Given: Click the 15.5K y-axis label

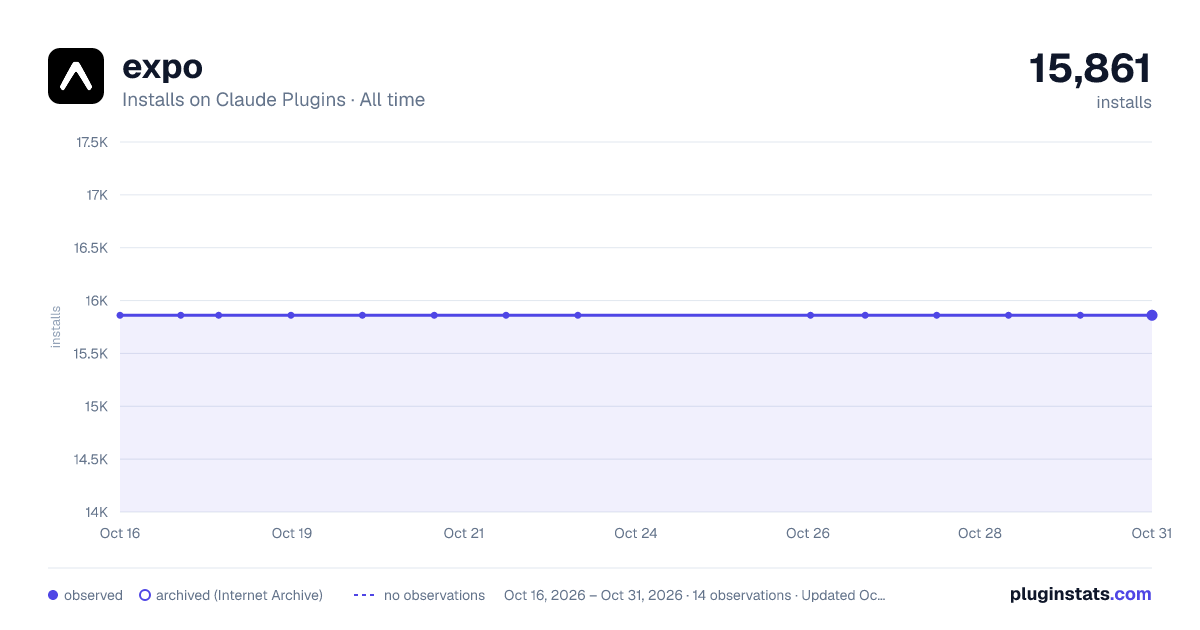Looking at the screenshot, I should pyautogui.click(x=92, y=354).
